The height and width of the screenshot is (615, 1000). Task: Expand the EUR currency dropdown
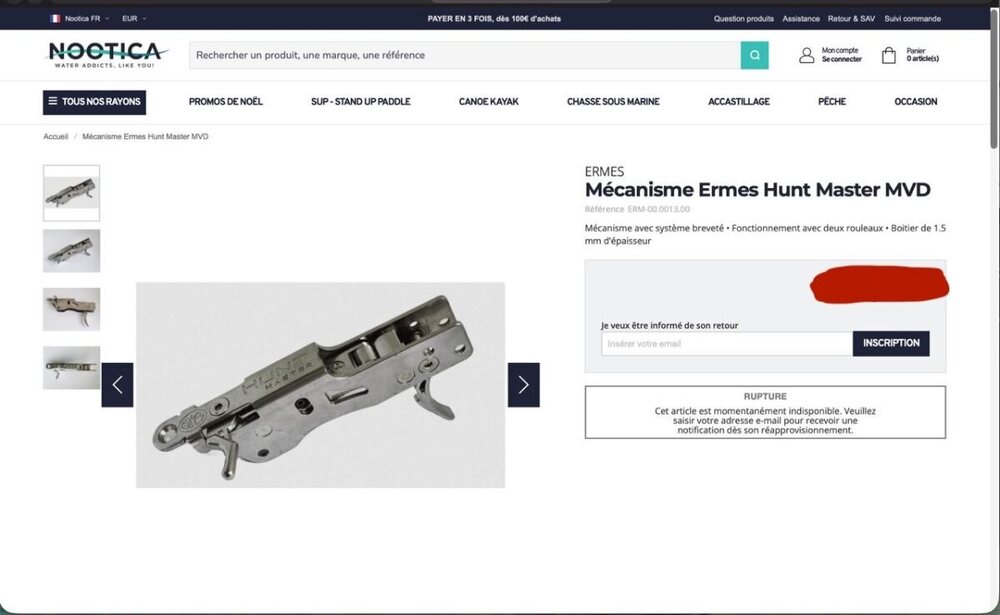pos(134,18)
